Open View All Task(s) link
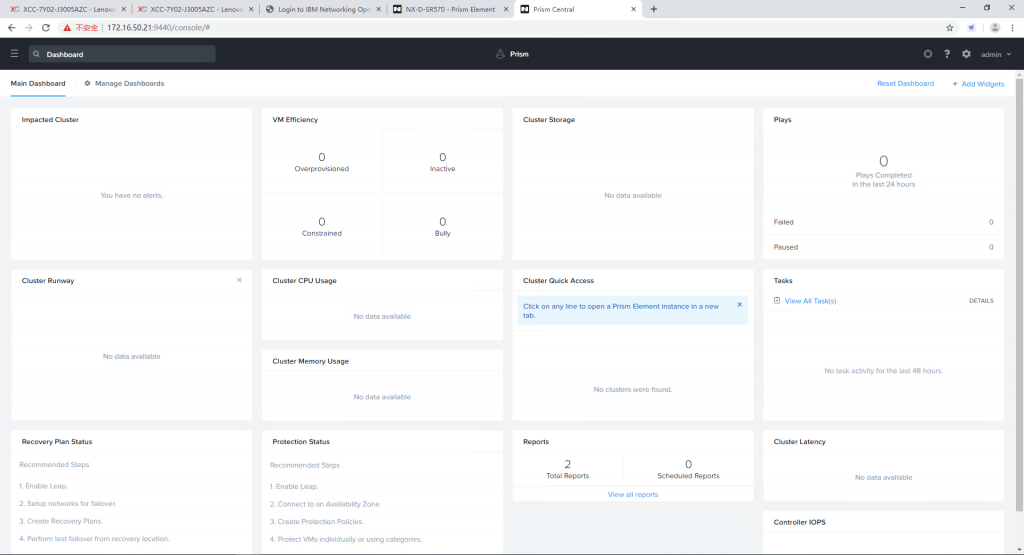 810,301
